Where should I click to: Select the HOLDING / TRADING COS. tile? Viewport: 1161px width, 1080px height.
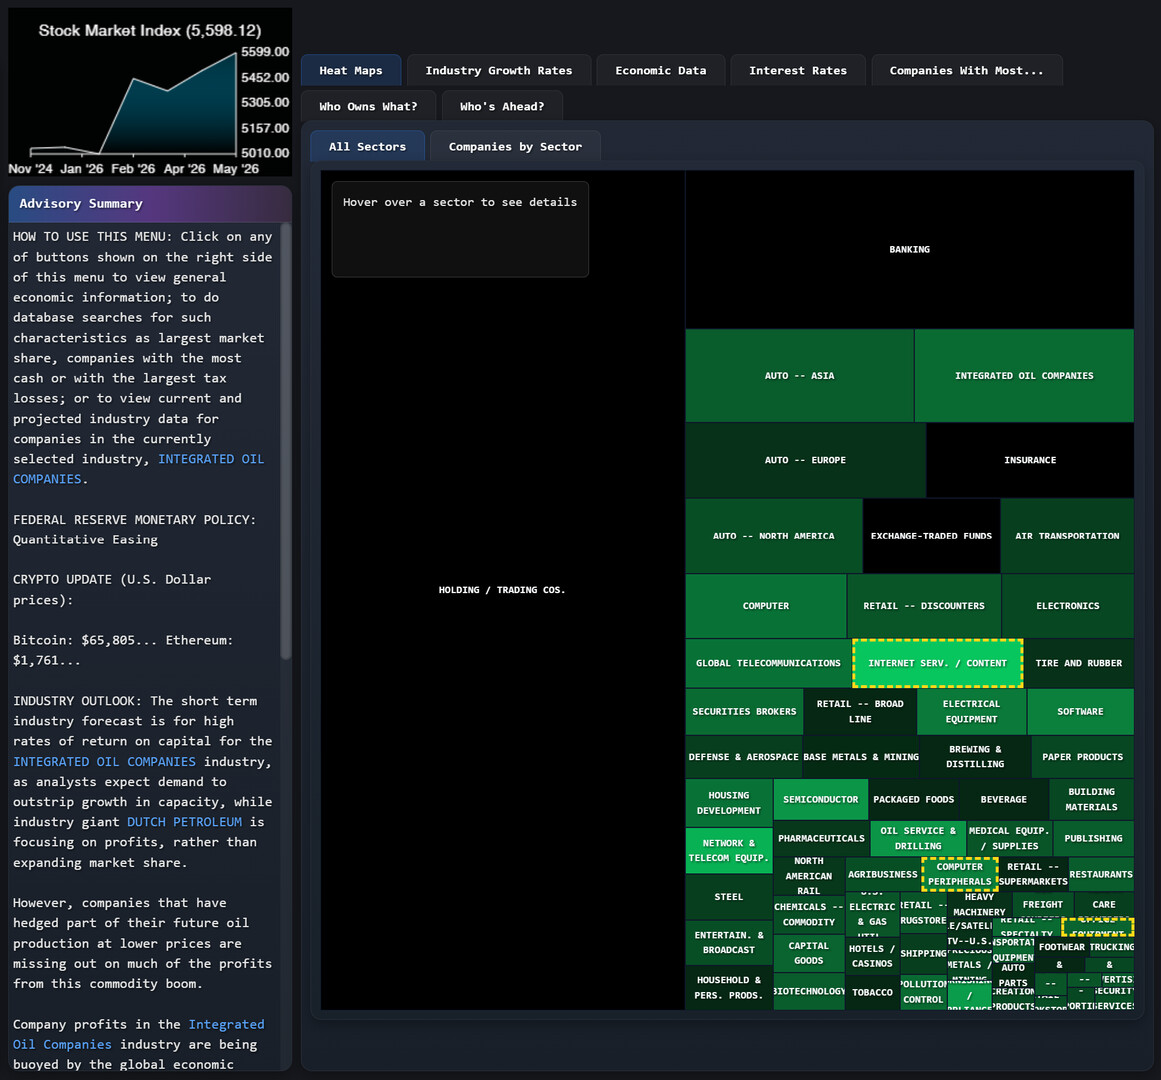coord(502,590)
